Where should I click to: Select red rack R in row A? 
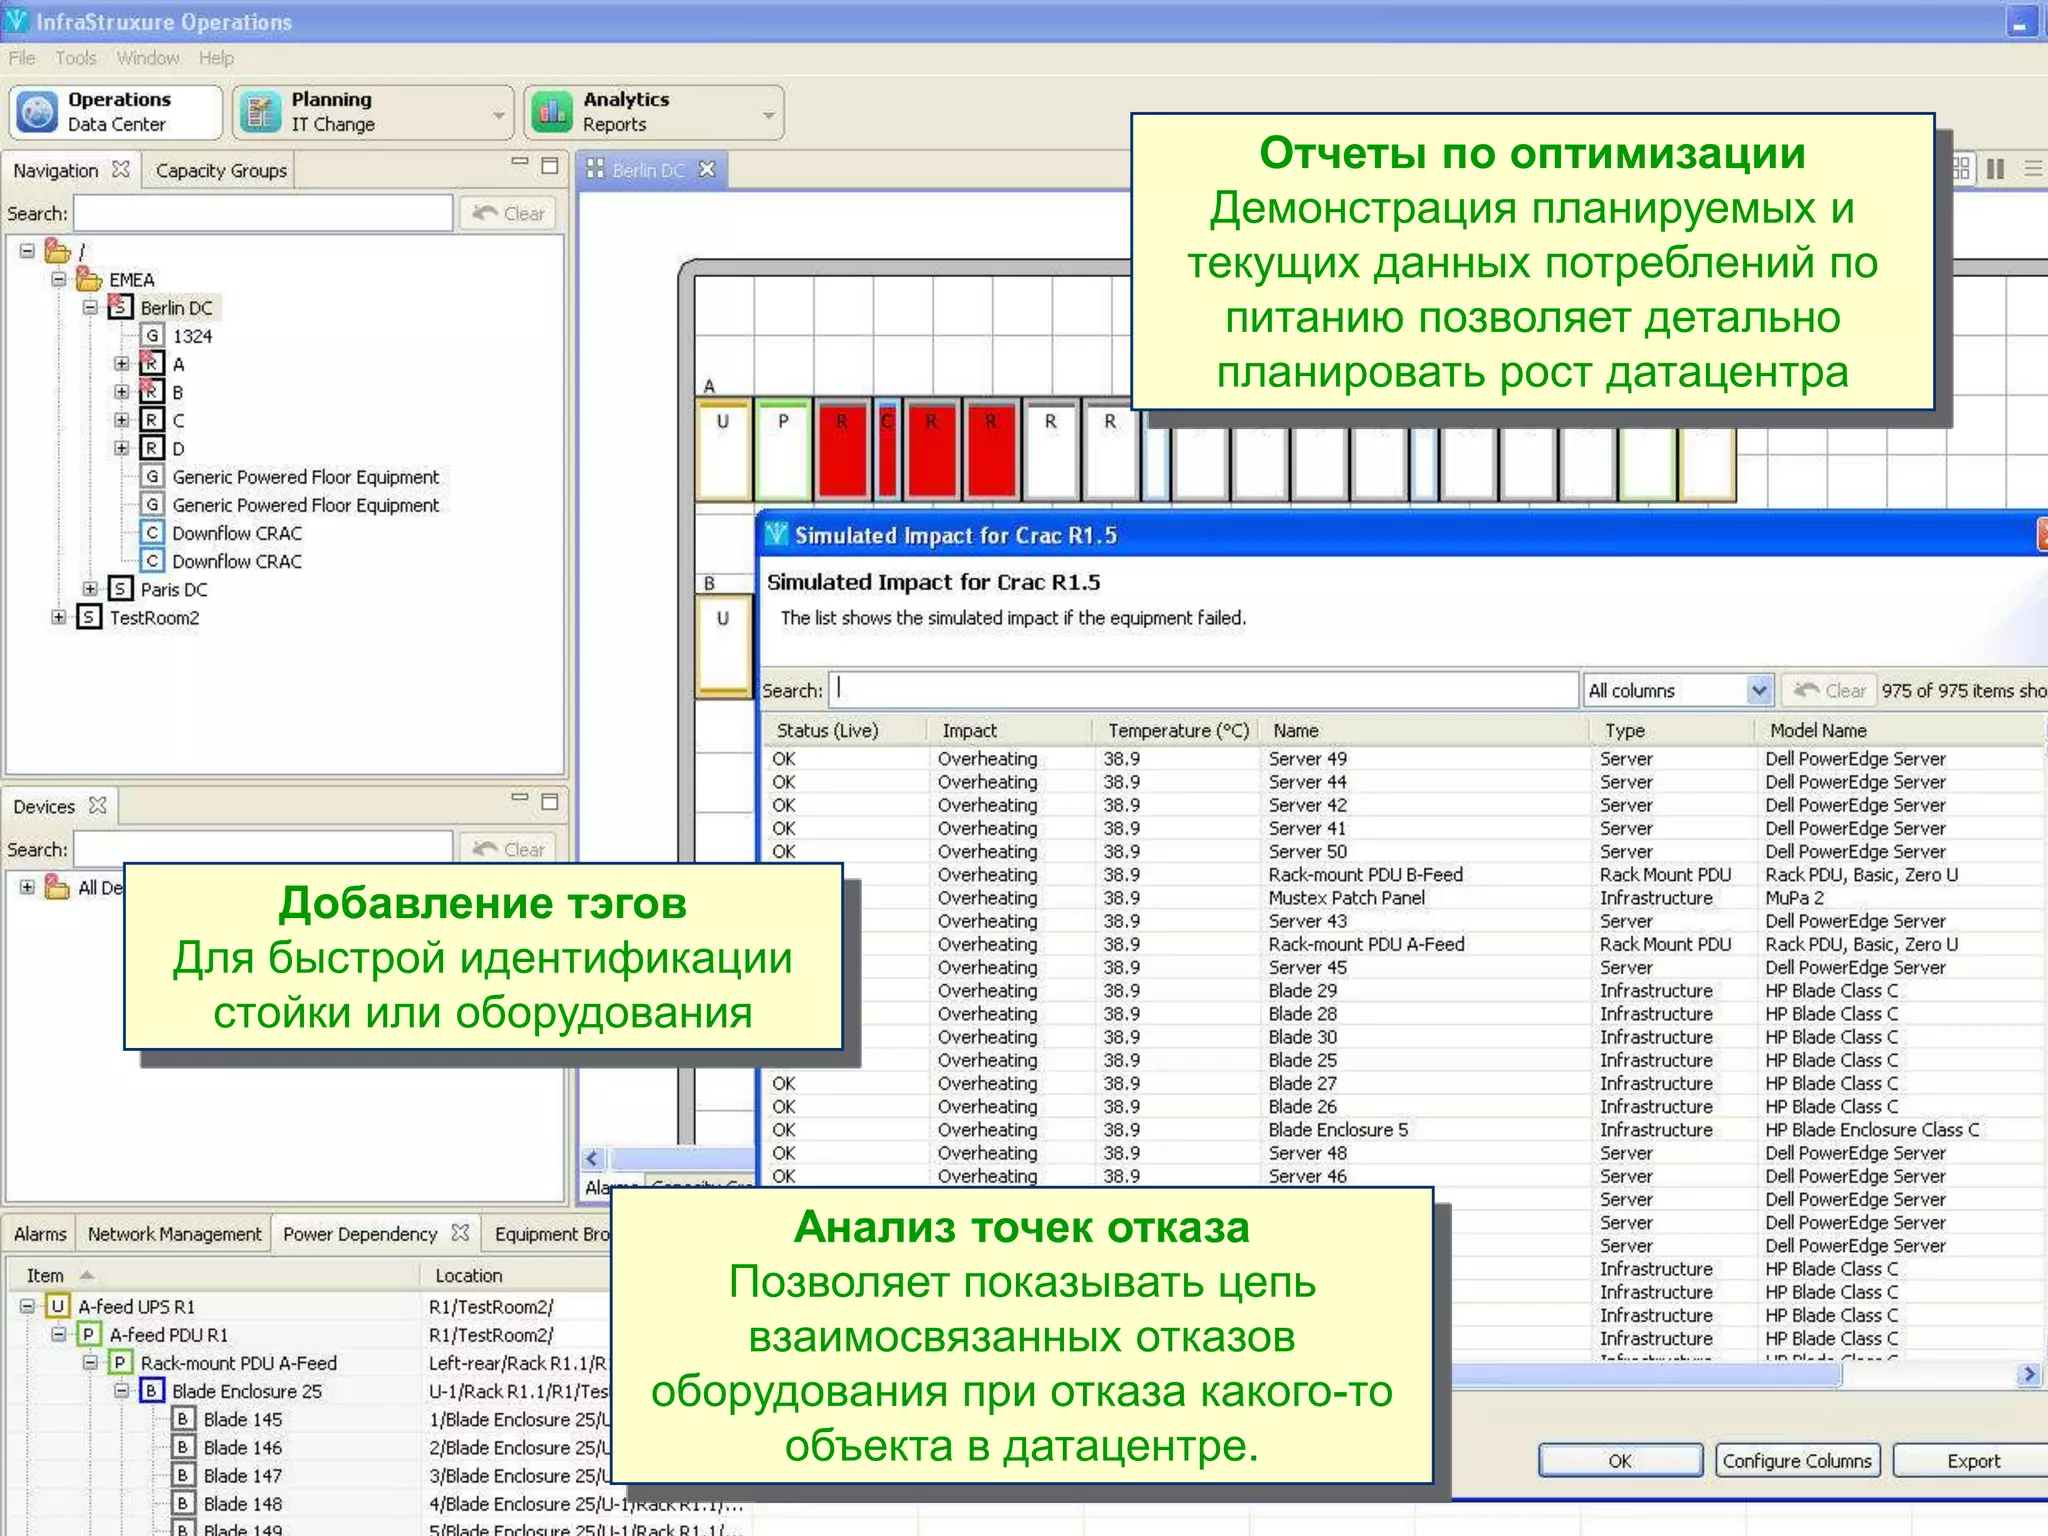pyautogui.click(x=842, y=450)
